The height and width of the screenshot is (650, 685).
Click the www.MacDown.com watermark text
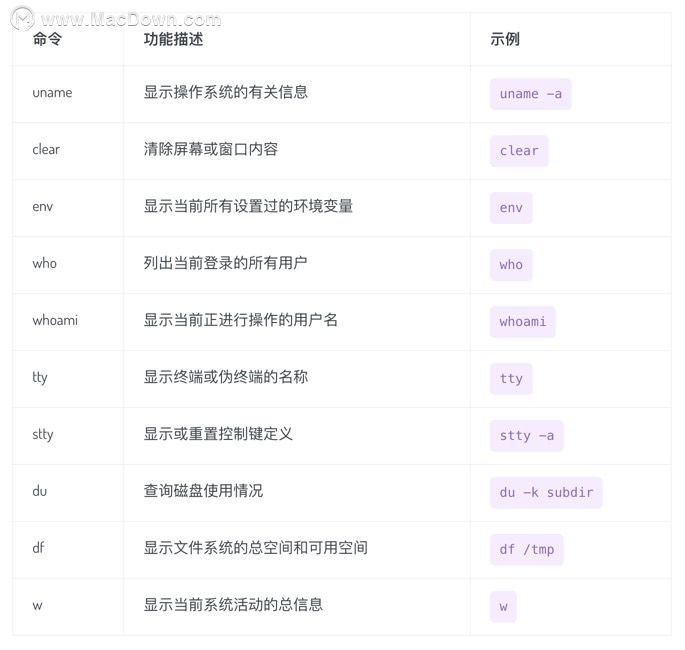[x=131, y=20]
